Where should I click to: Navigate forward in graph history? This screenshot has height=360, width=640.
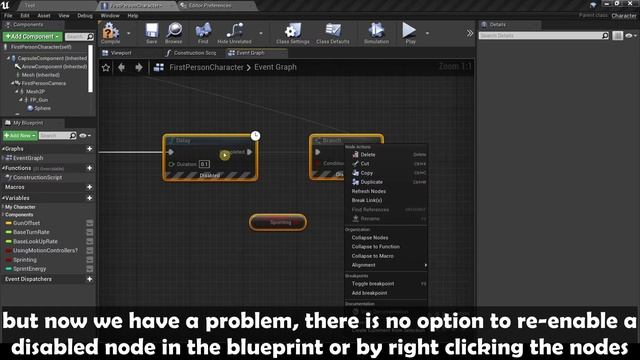coord(139,67)
